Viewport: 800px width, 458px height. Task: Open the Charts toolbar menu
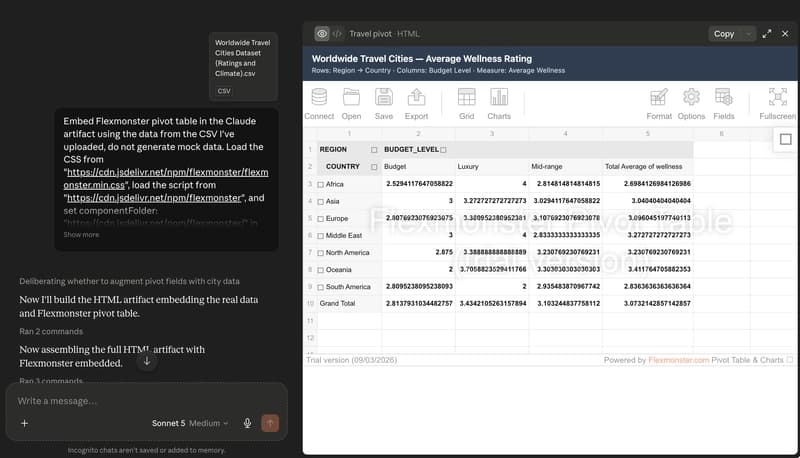[499, 104]
